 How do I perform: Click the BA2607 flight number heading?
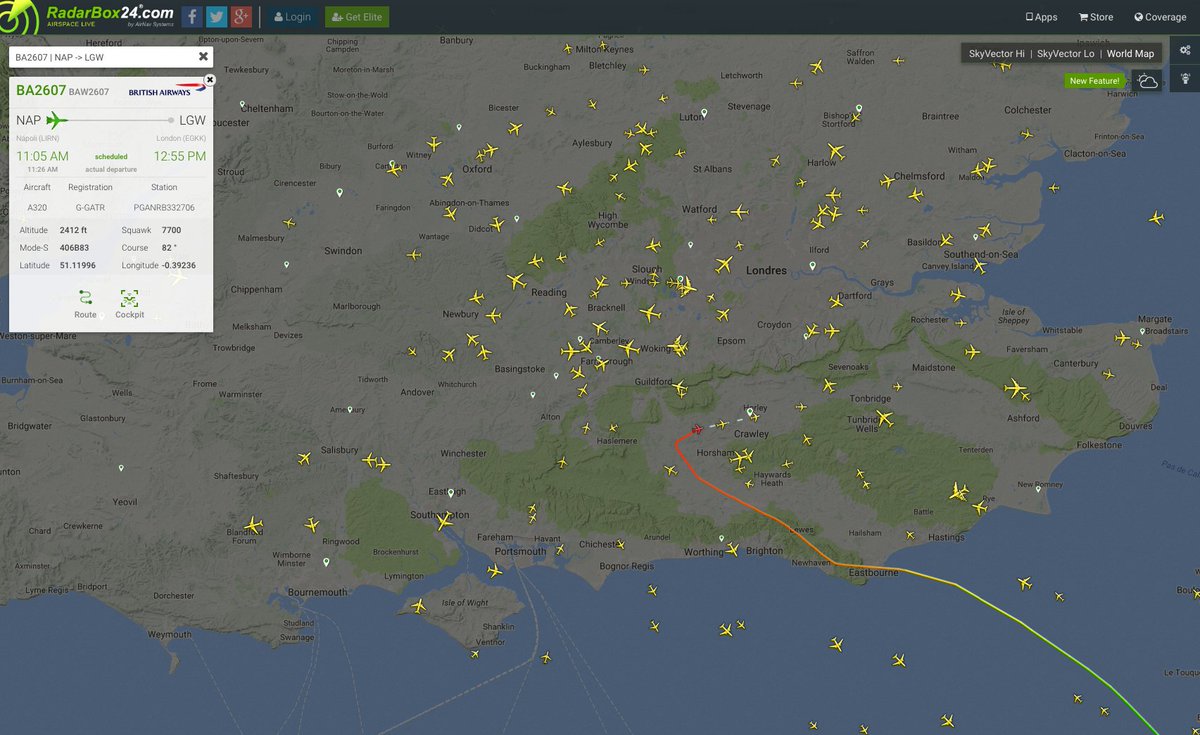(41, 90)
